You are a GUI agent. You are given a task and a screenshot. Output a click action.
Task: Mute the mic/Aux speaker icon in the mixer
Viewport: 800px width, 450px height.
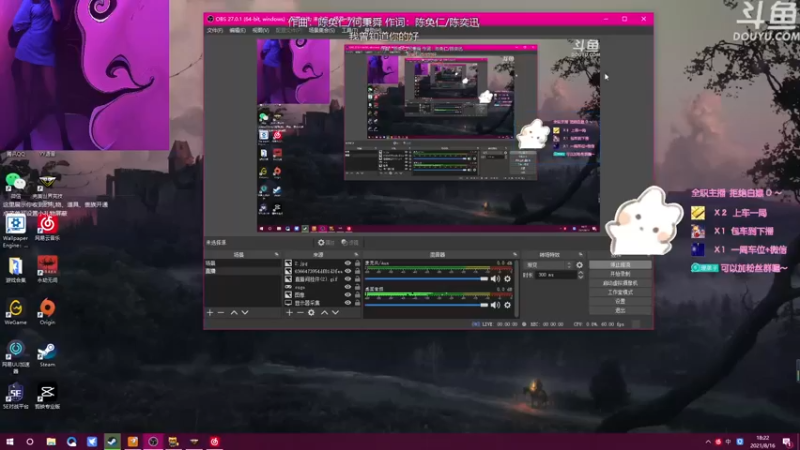pyautogui.click(x=495, y=279)
